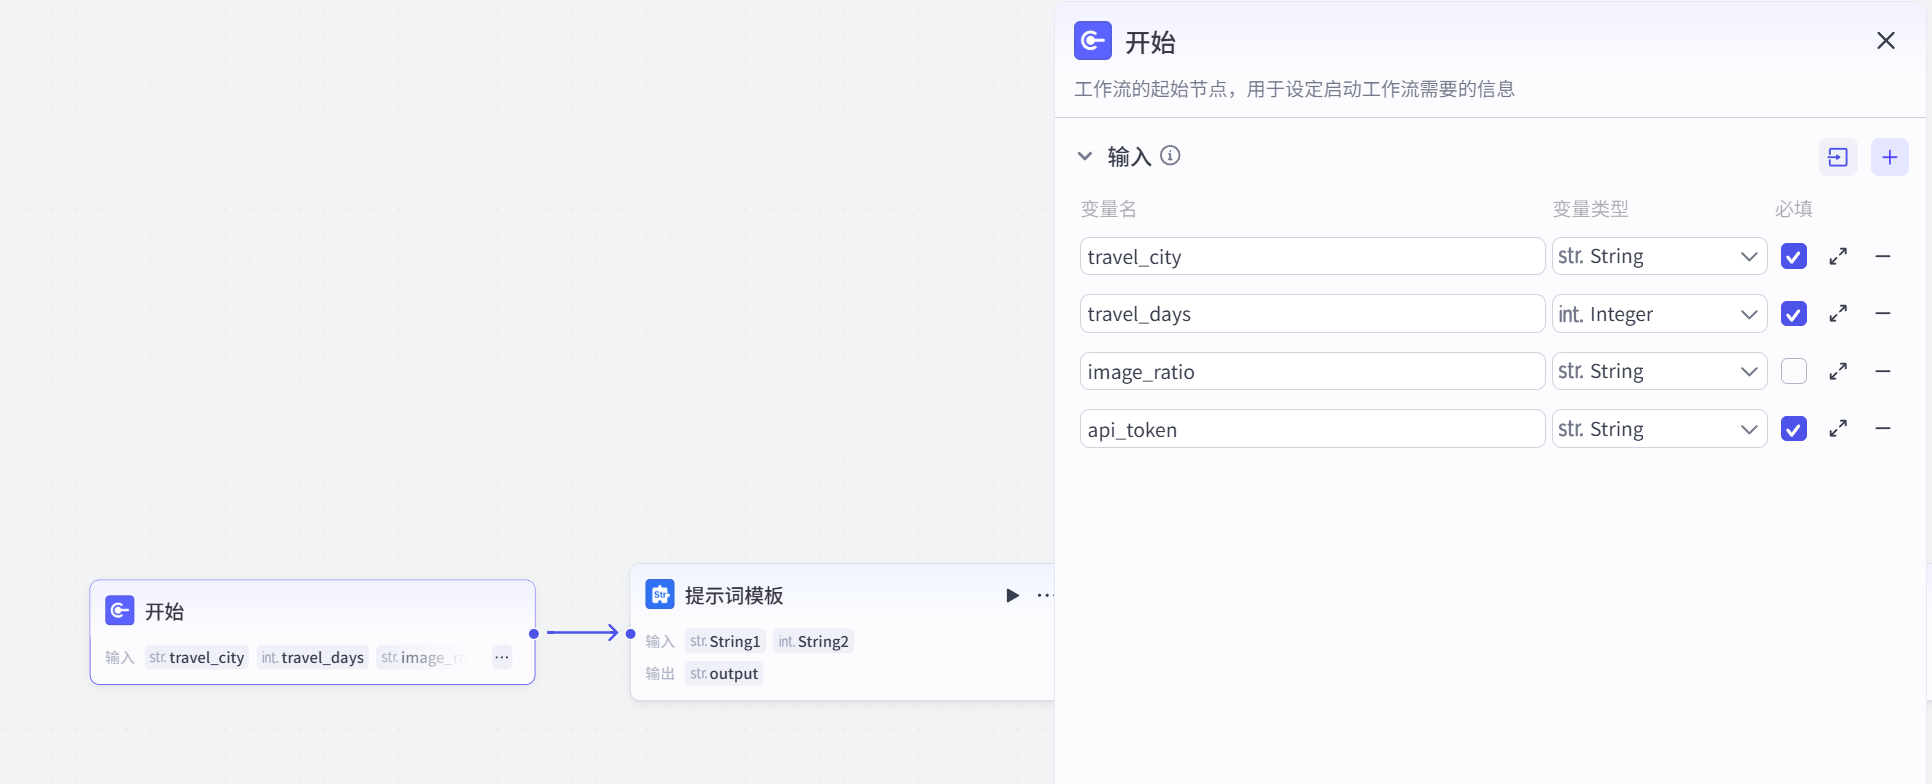Click the int.travel_days tag on 开始 node
This screenshot has height=784, width=1932.
pyautogui.click(x=313, y=657)
